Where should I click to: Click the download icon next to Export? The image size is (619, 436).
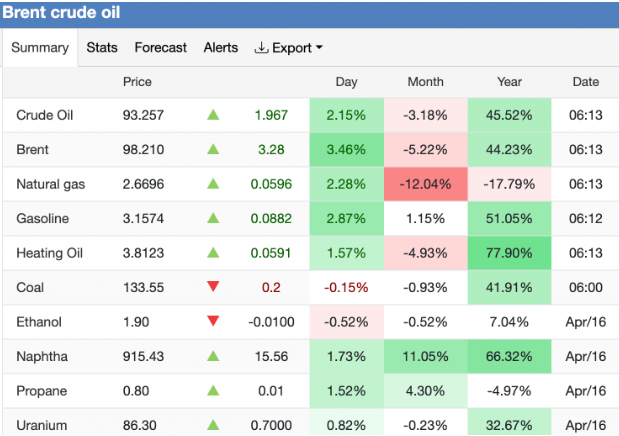262,48
